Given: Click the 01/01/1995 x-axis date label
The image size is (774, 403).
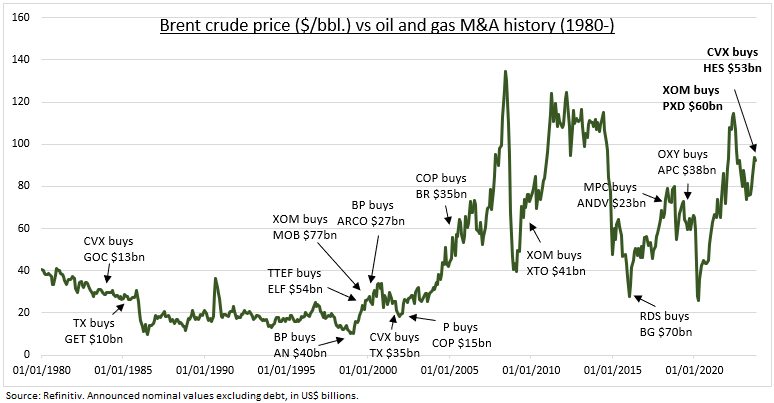Looking at the screenshot, I should (x=286, y=370).
